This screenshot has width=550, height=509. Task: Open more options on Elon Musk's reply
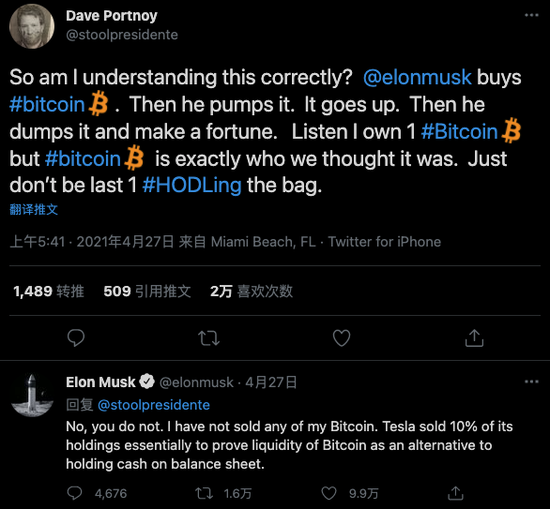(x=531, y=382)
